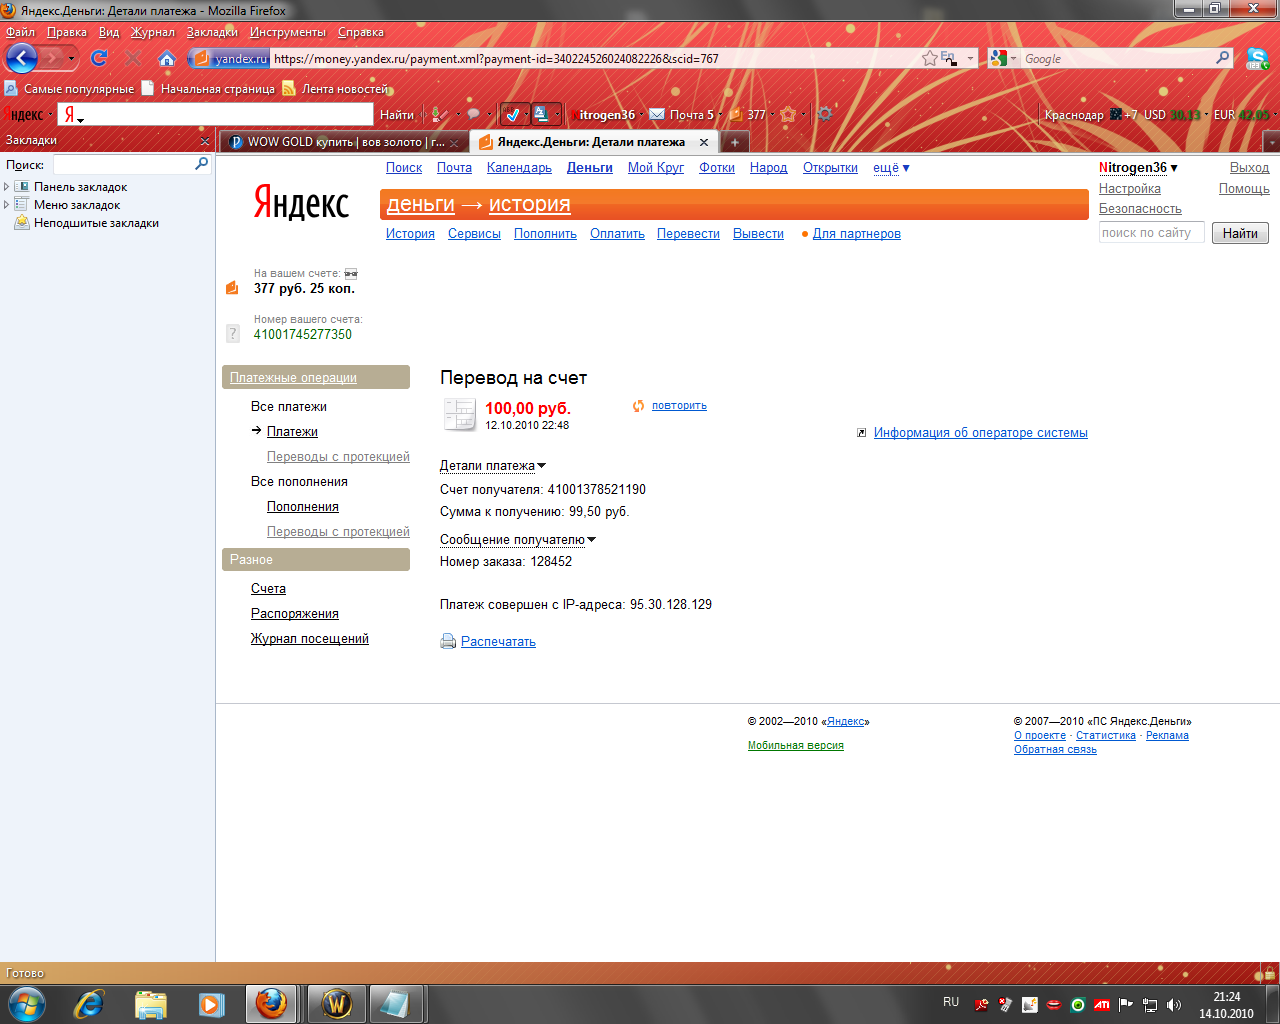Open Журнал menu
1280x1024 pixels.
[153, 32]
